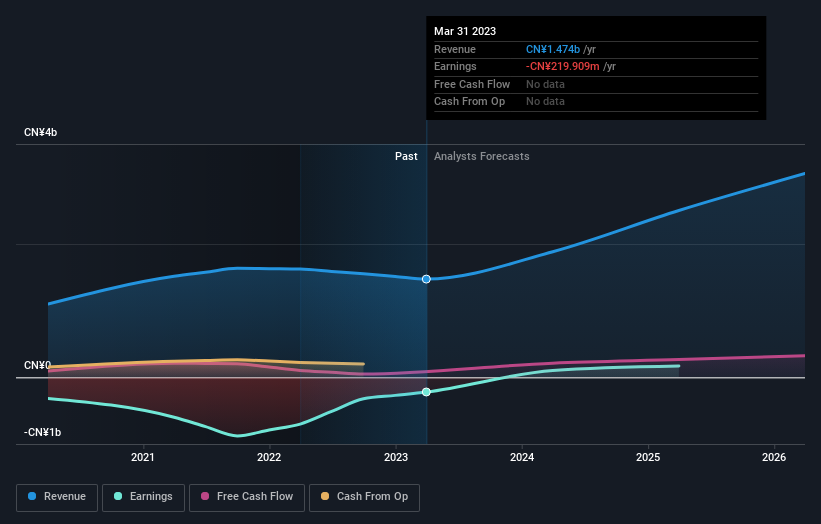
Task: Click the CN¥4b y-axis label
Action: click(x=40, y=132)
